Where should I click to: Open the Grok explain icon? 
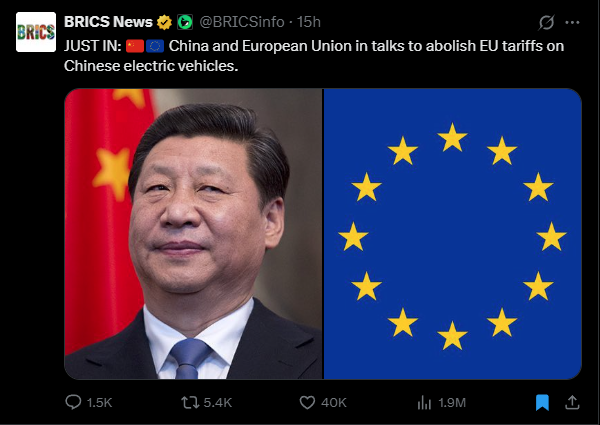click(x=546, y=22)
